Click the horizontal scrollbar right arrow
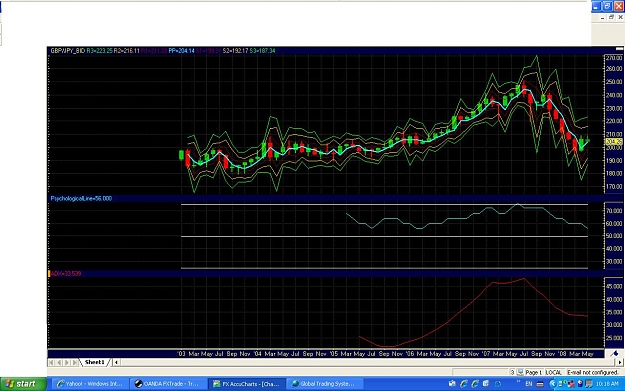The width and height of the screenshot is (625, 391). click(620, 362)
